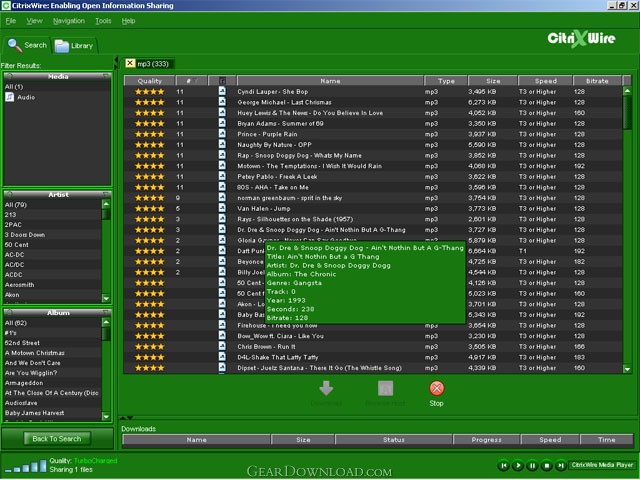Click file icon for George Michael - Last Chrismas
The width and height of the screenshot is (640, 480).
tap(222, 102)
